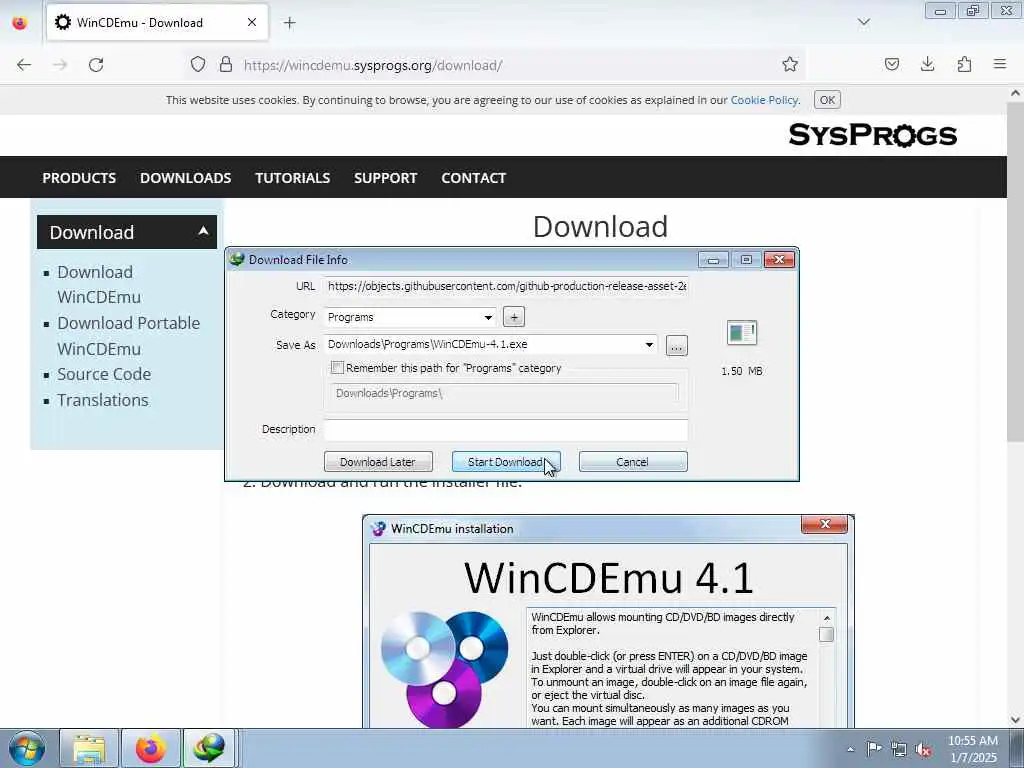Click Download Later button
This screenshot has width=1024, height=768.
378,462
